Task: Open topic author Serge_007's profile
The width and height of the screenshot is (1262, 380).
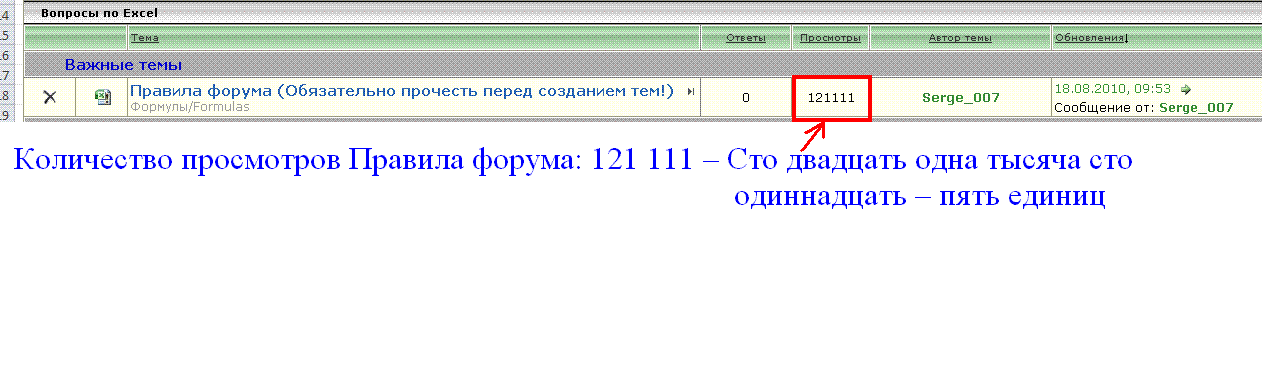Action: [960, 98]
